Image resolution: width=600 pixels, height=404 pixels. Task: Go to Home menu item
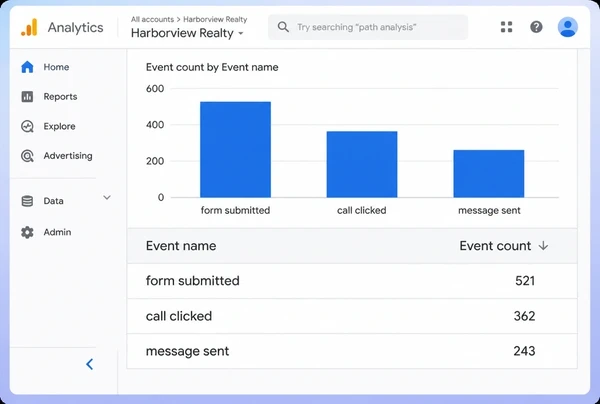(56, 67)
